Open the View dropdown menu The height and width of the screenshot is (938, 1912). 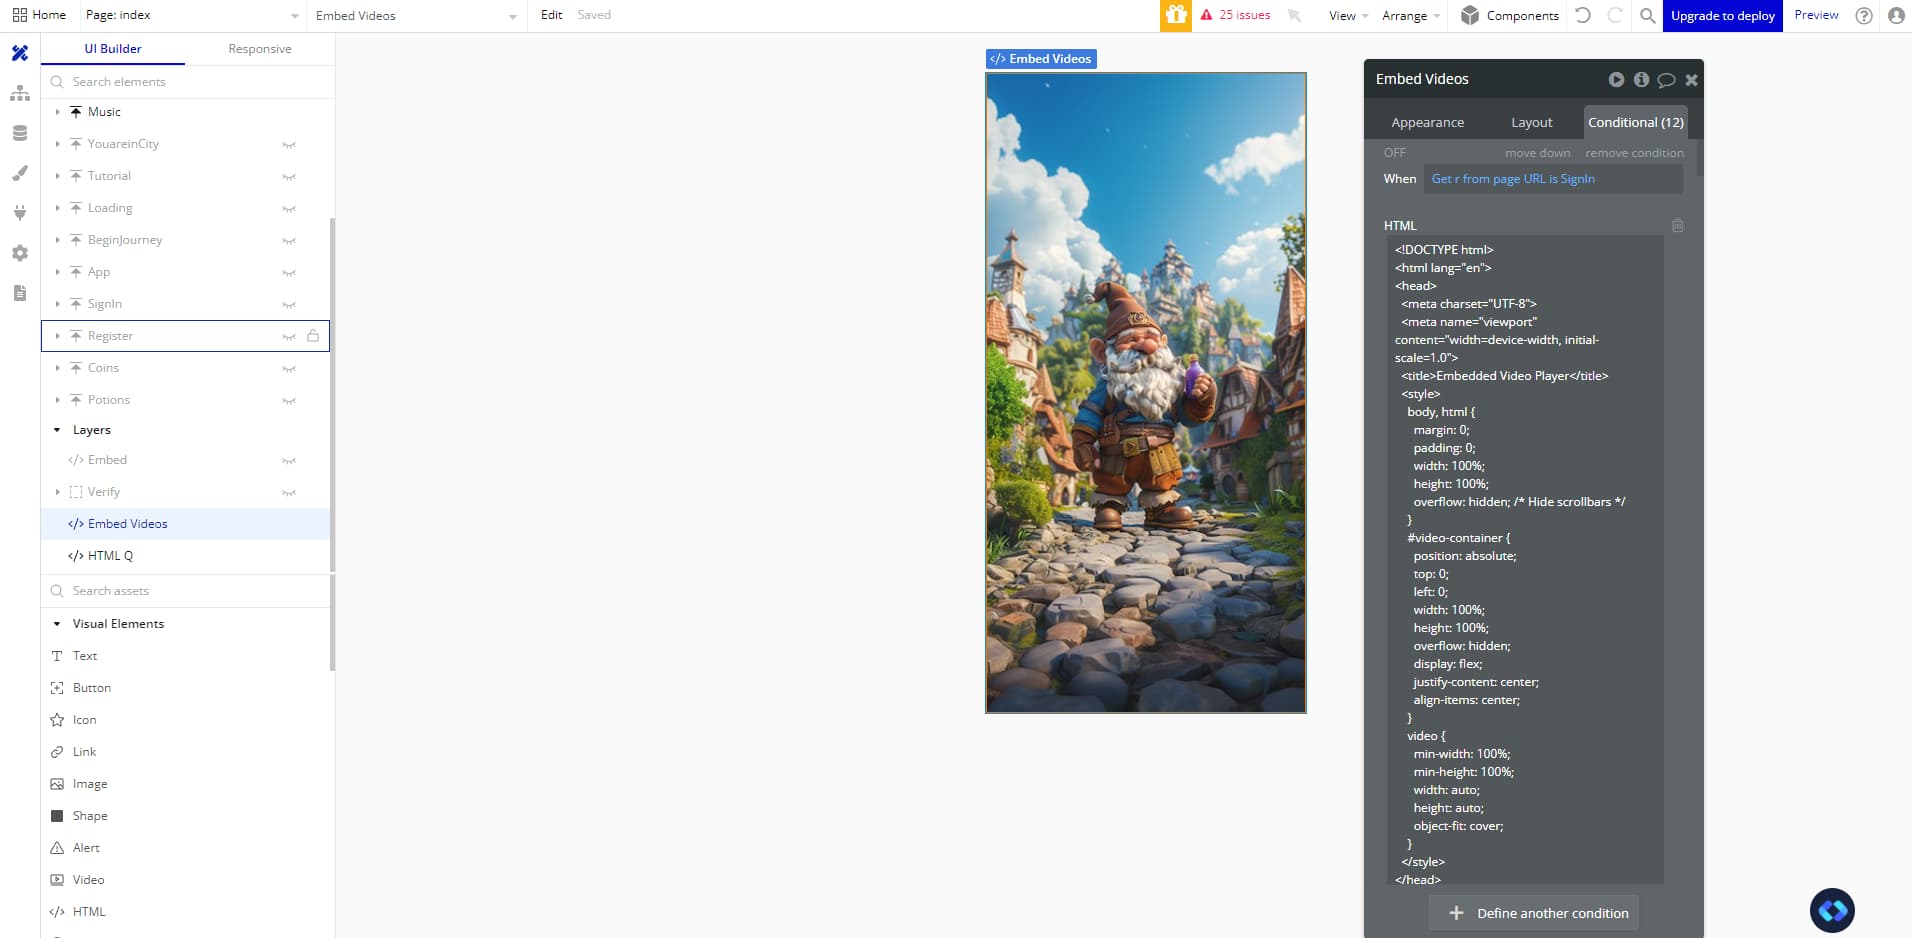click(x=1345, y=15)
